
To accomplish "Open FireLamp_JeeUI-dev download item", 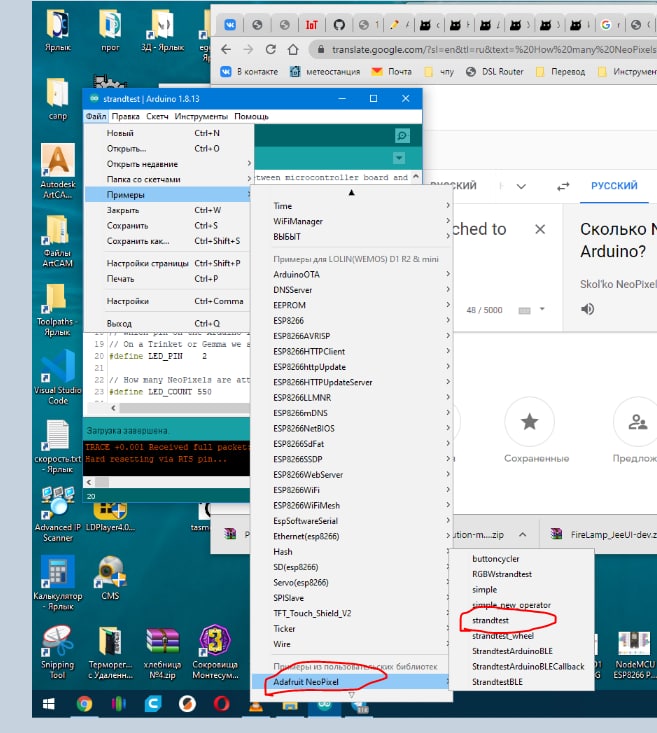I will pyautogui.click(x=603, y=534).
